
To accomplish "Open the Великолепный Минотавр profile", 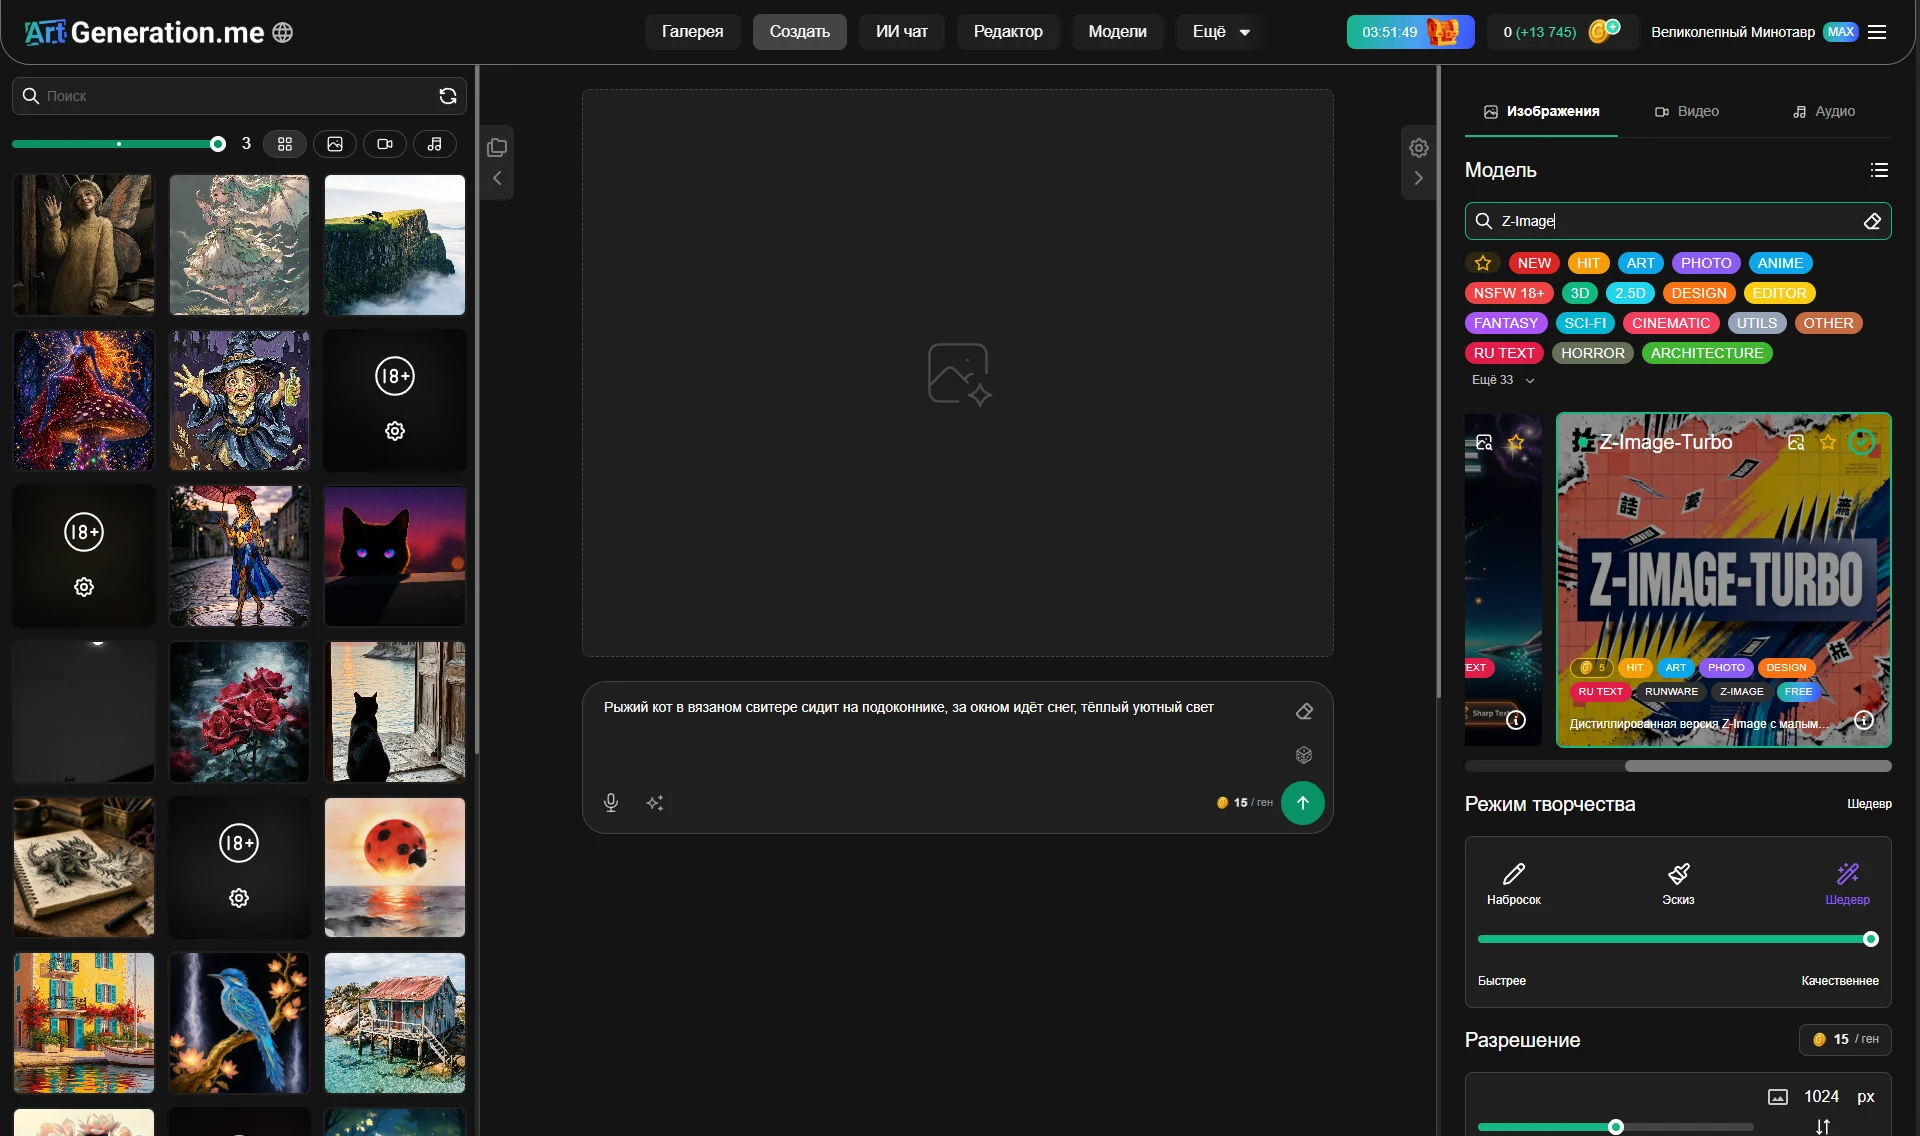I will (1732, 32).
